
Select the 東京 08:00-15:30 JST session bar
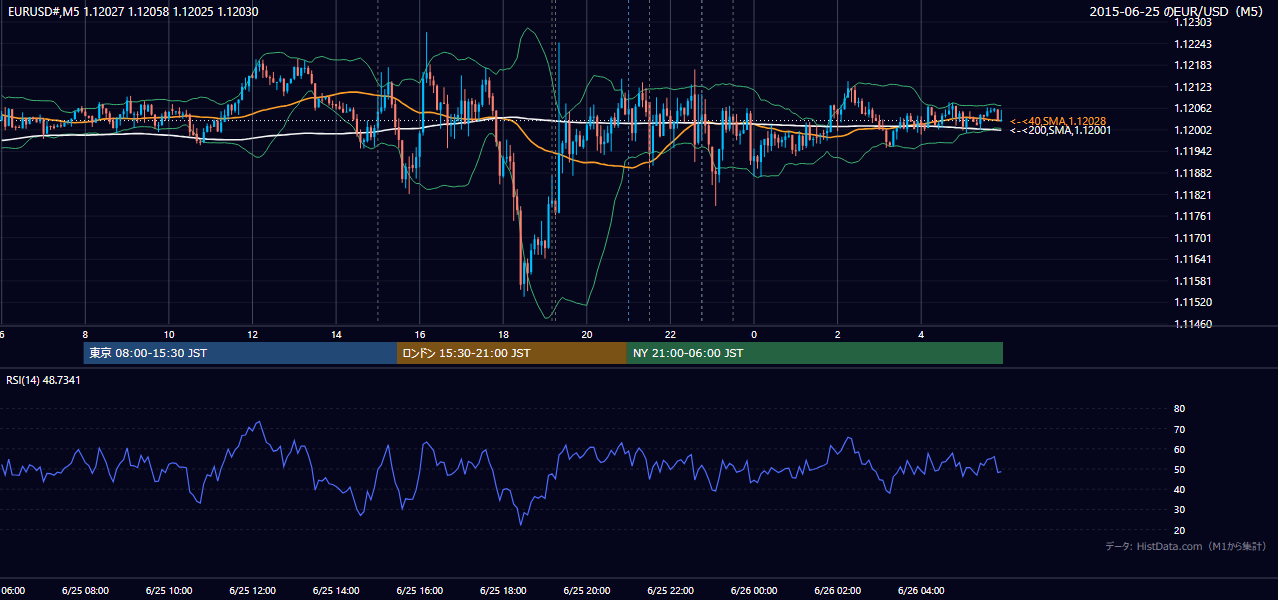coord(240,353)
